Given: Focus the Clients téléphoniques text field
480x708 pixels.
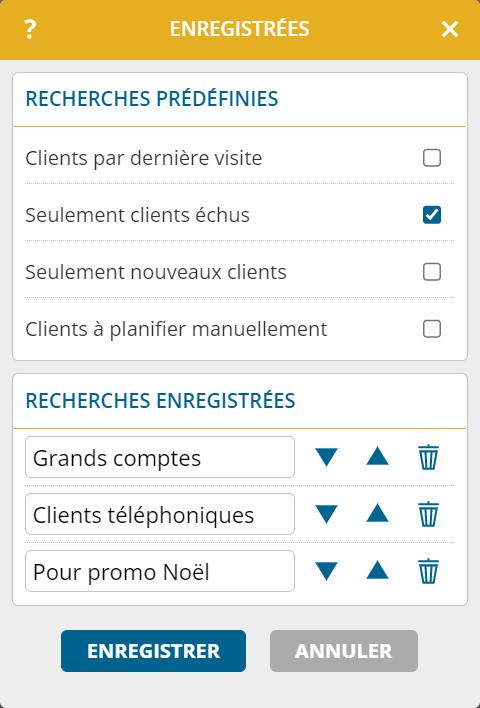Looking at the screenshot, I should point(160,514).
